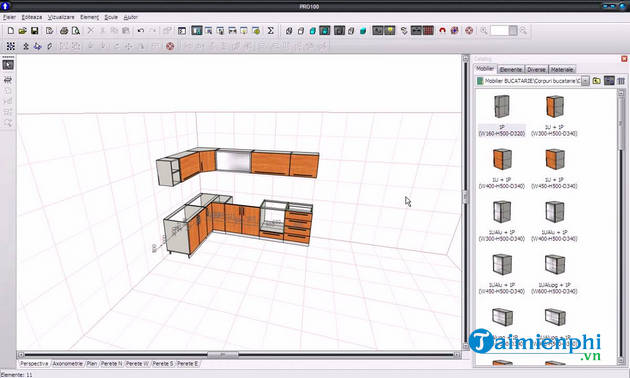Toggle the red grid display button
The width and height of the screenshot is (630, 378).
pos(428,31)
